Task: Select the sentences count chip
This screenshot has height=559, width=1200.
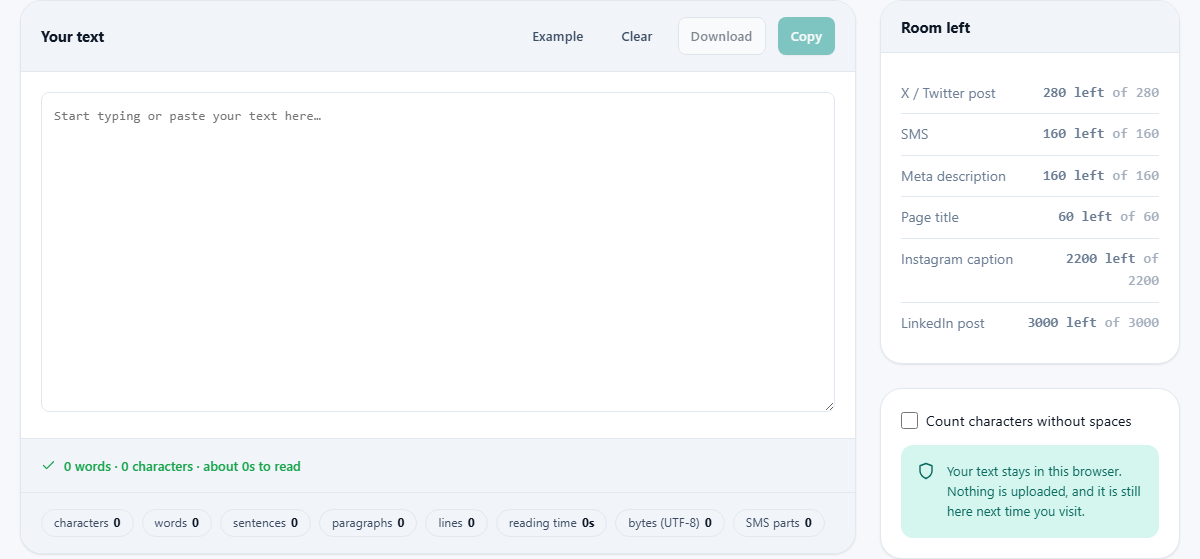Action: point(265,523)
